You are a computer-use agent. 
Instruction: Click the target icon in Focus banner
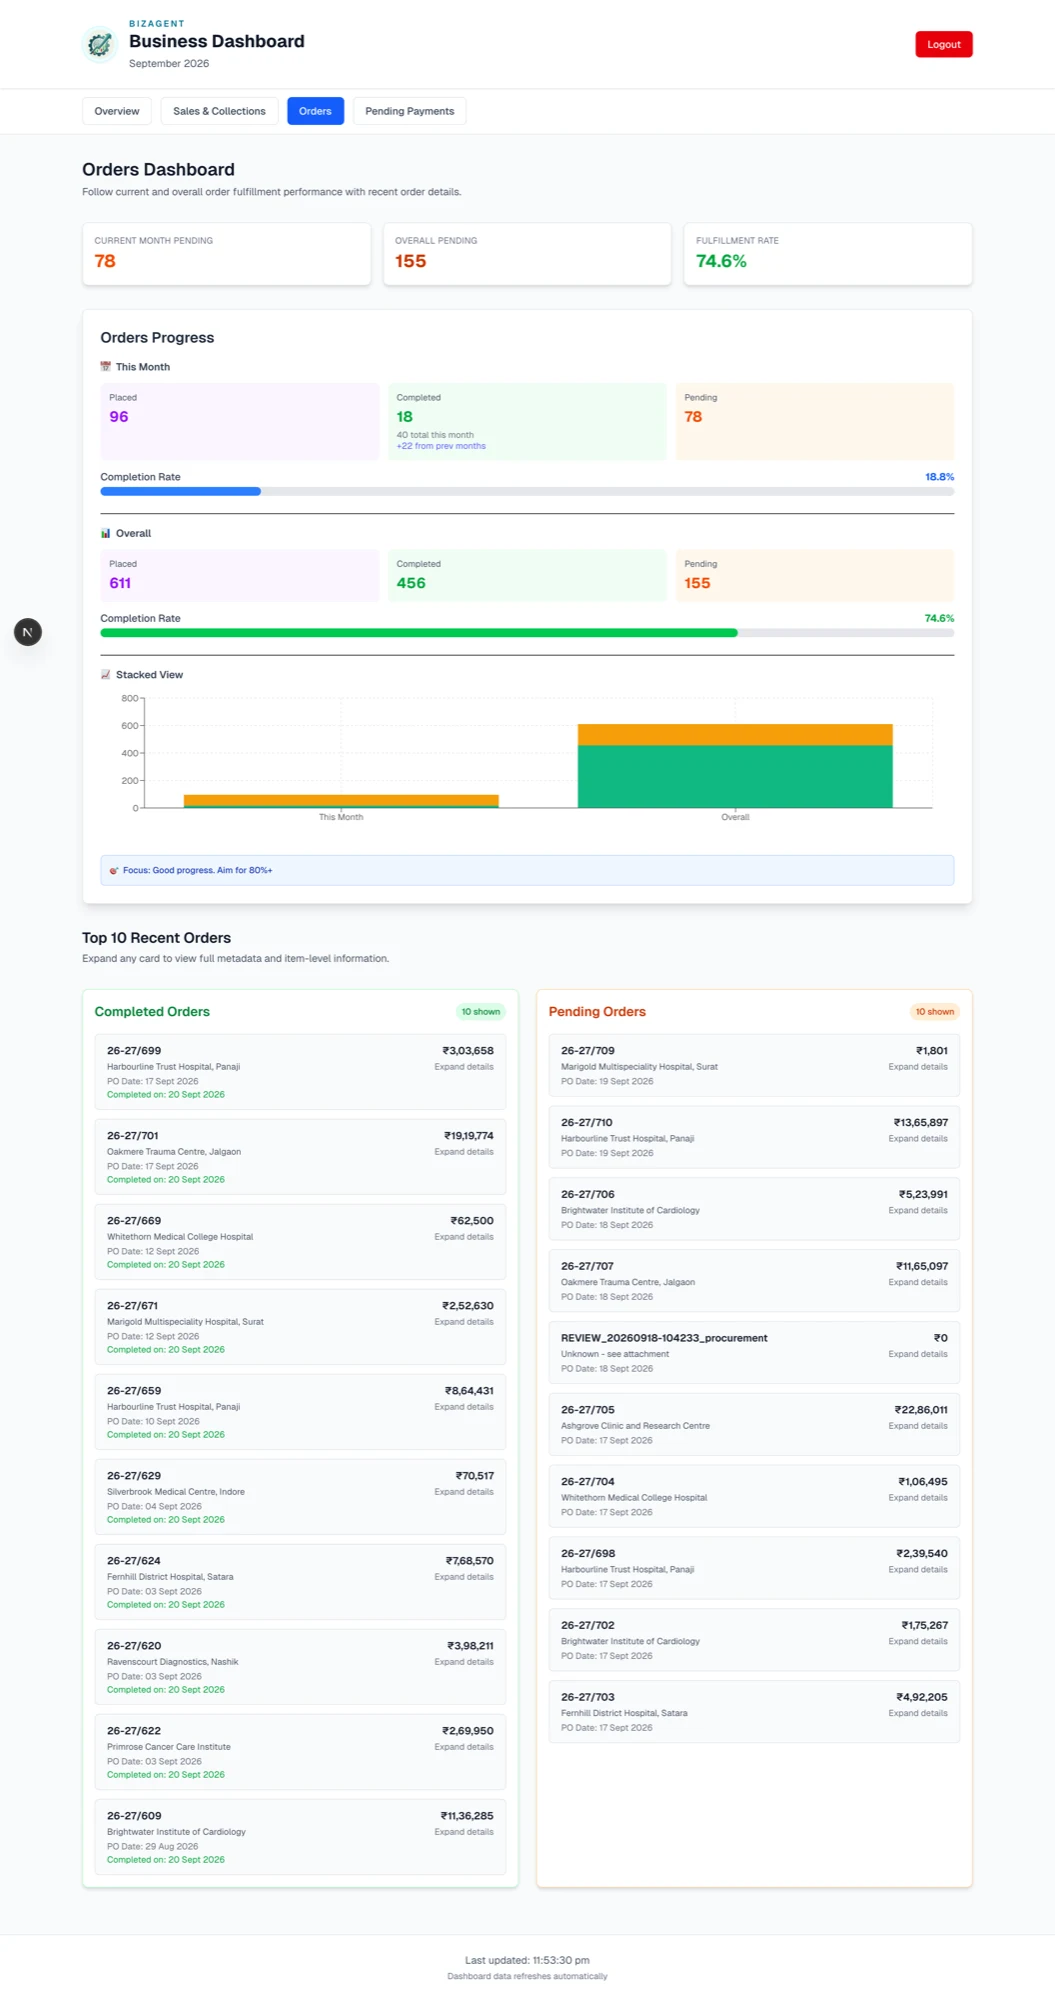click(x=114, y=870)
